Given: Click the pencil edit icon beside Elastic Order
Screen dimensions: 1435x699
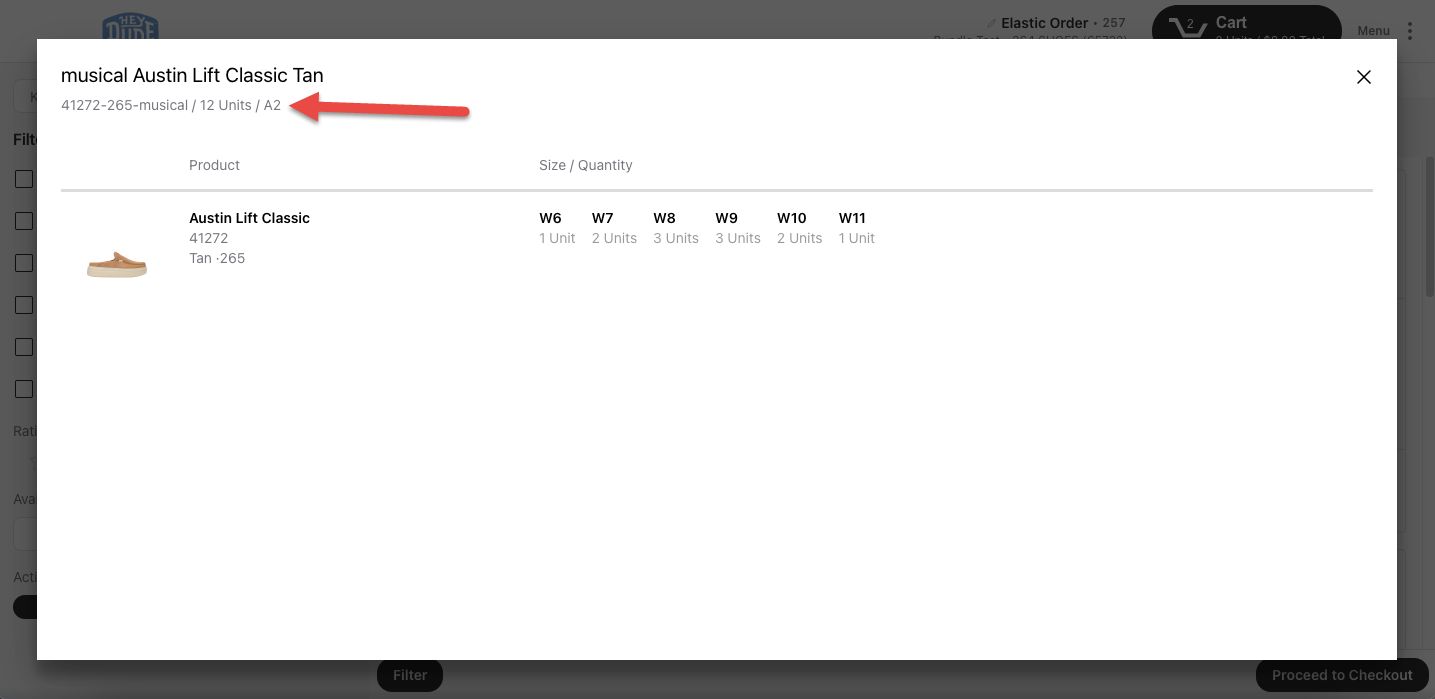Looking at the screenshot, I should 991,23.
